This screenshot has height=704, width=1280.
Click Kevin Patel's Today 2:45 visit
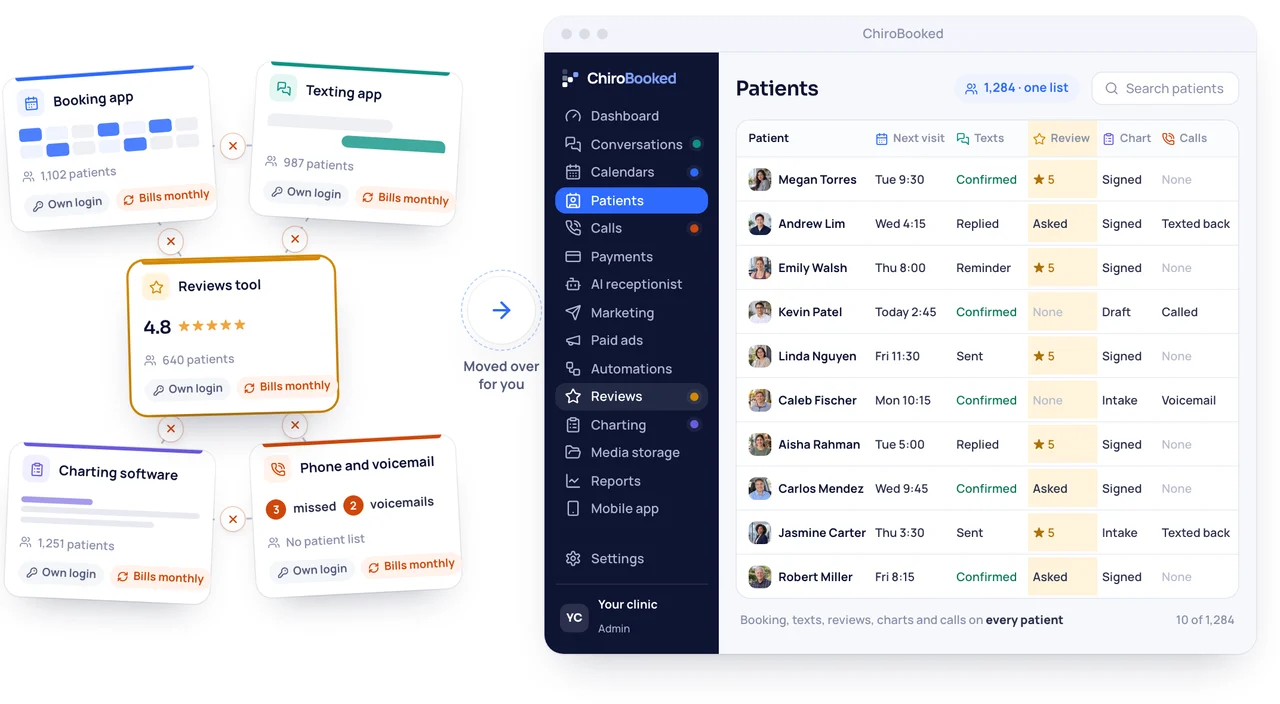click(x=906, y=312)
